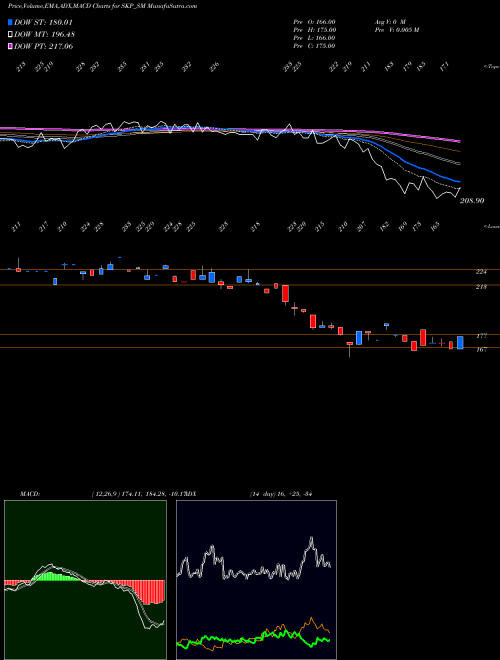This screenshot has height=660, width=500.
Task: Click the 167 support level label
Action: point(481,349)
